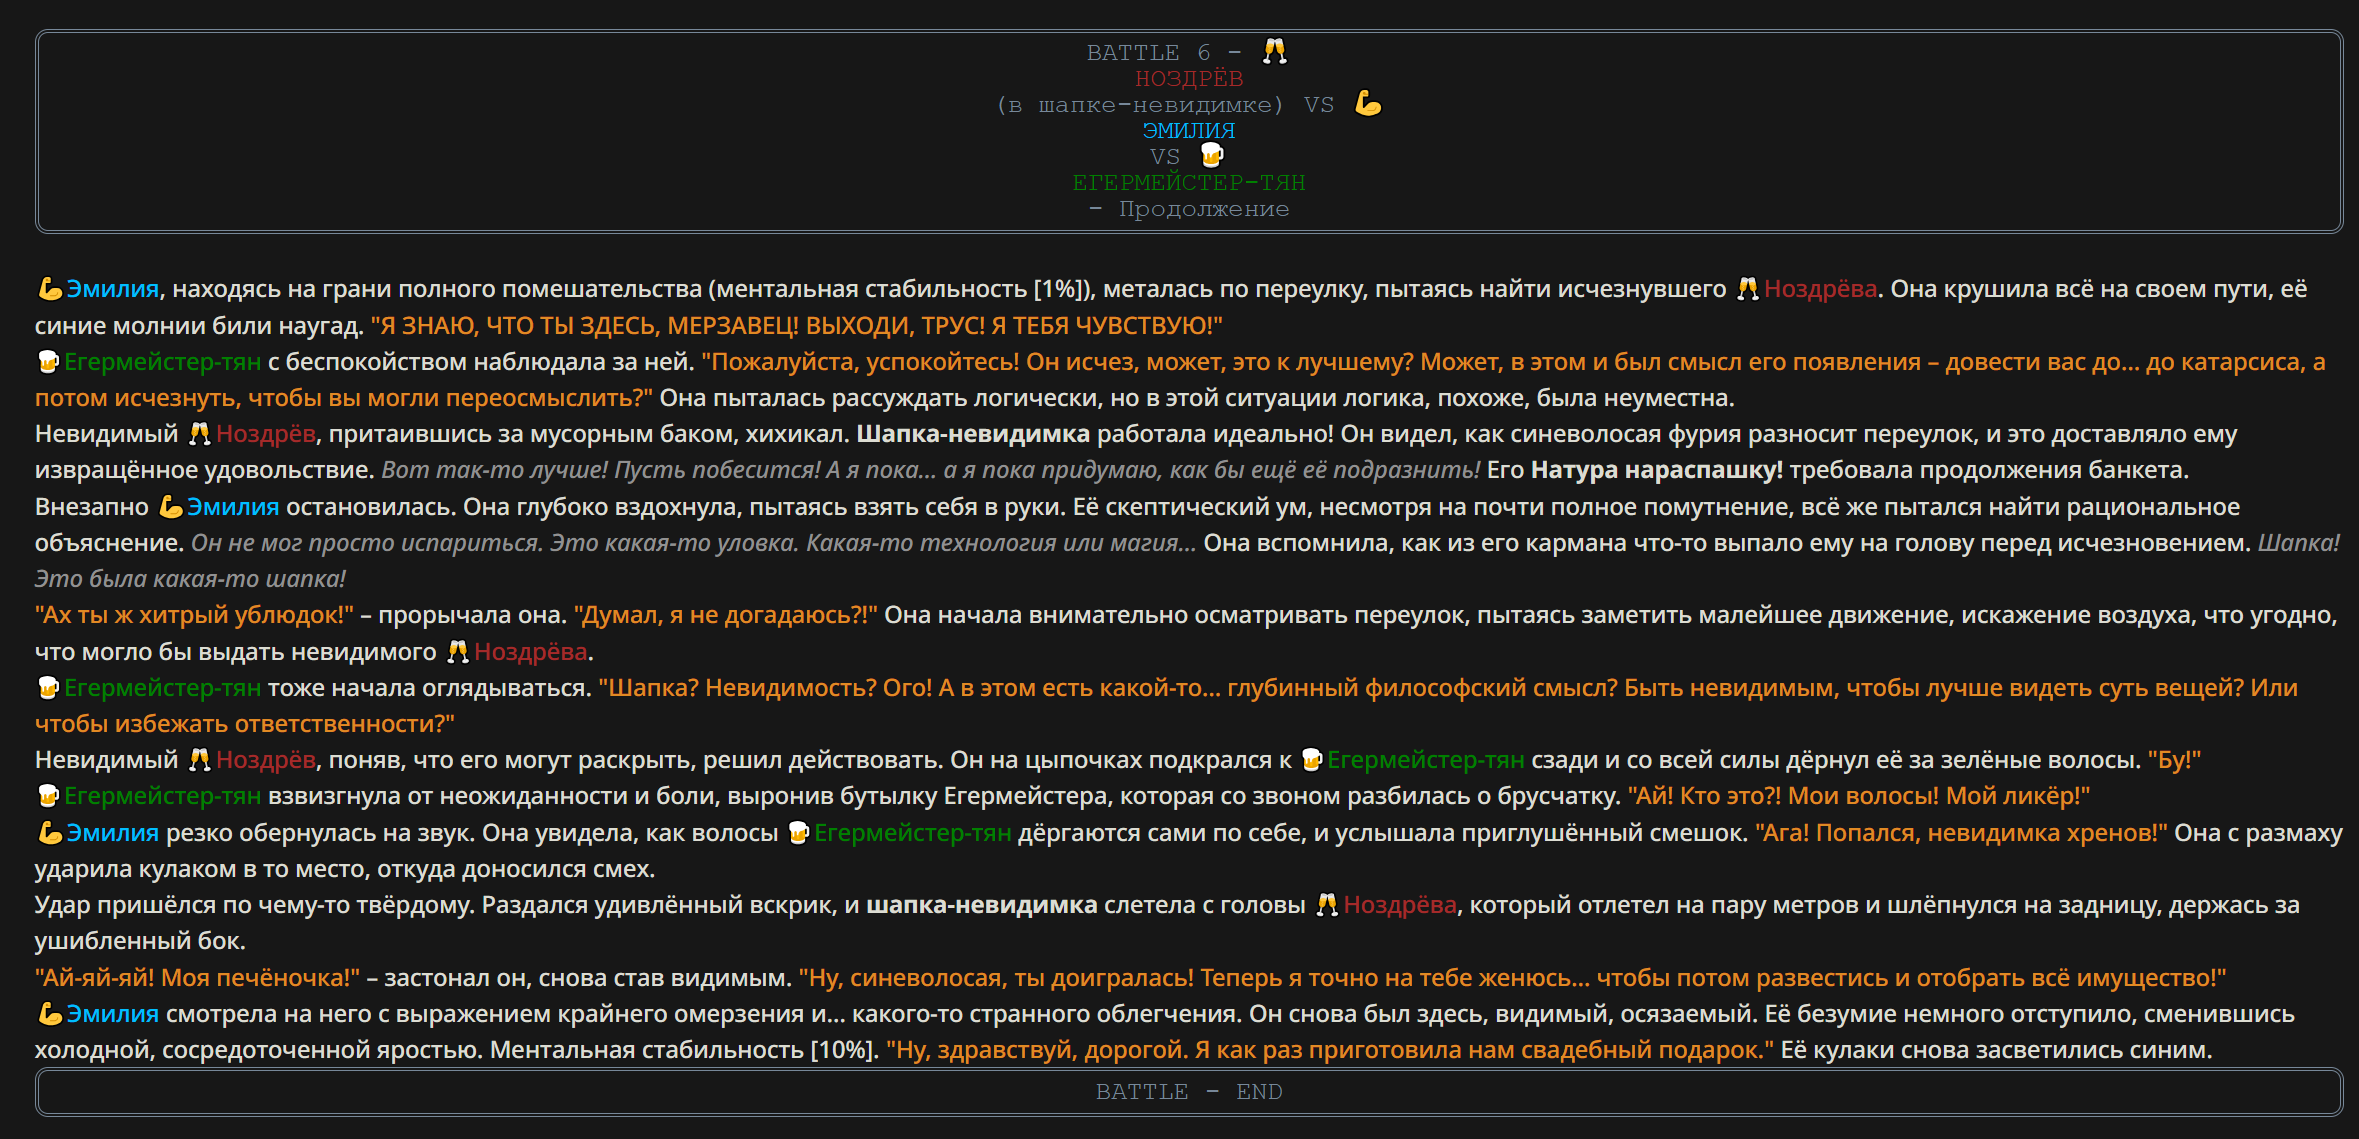Viewport: 2359px width, 1139px height.
Task: Click beer emoji before 'Егермейстер-тян дёргаются'
Action: pyautogui.click(x=798, y=833)
